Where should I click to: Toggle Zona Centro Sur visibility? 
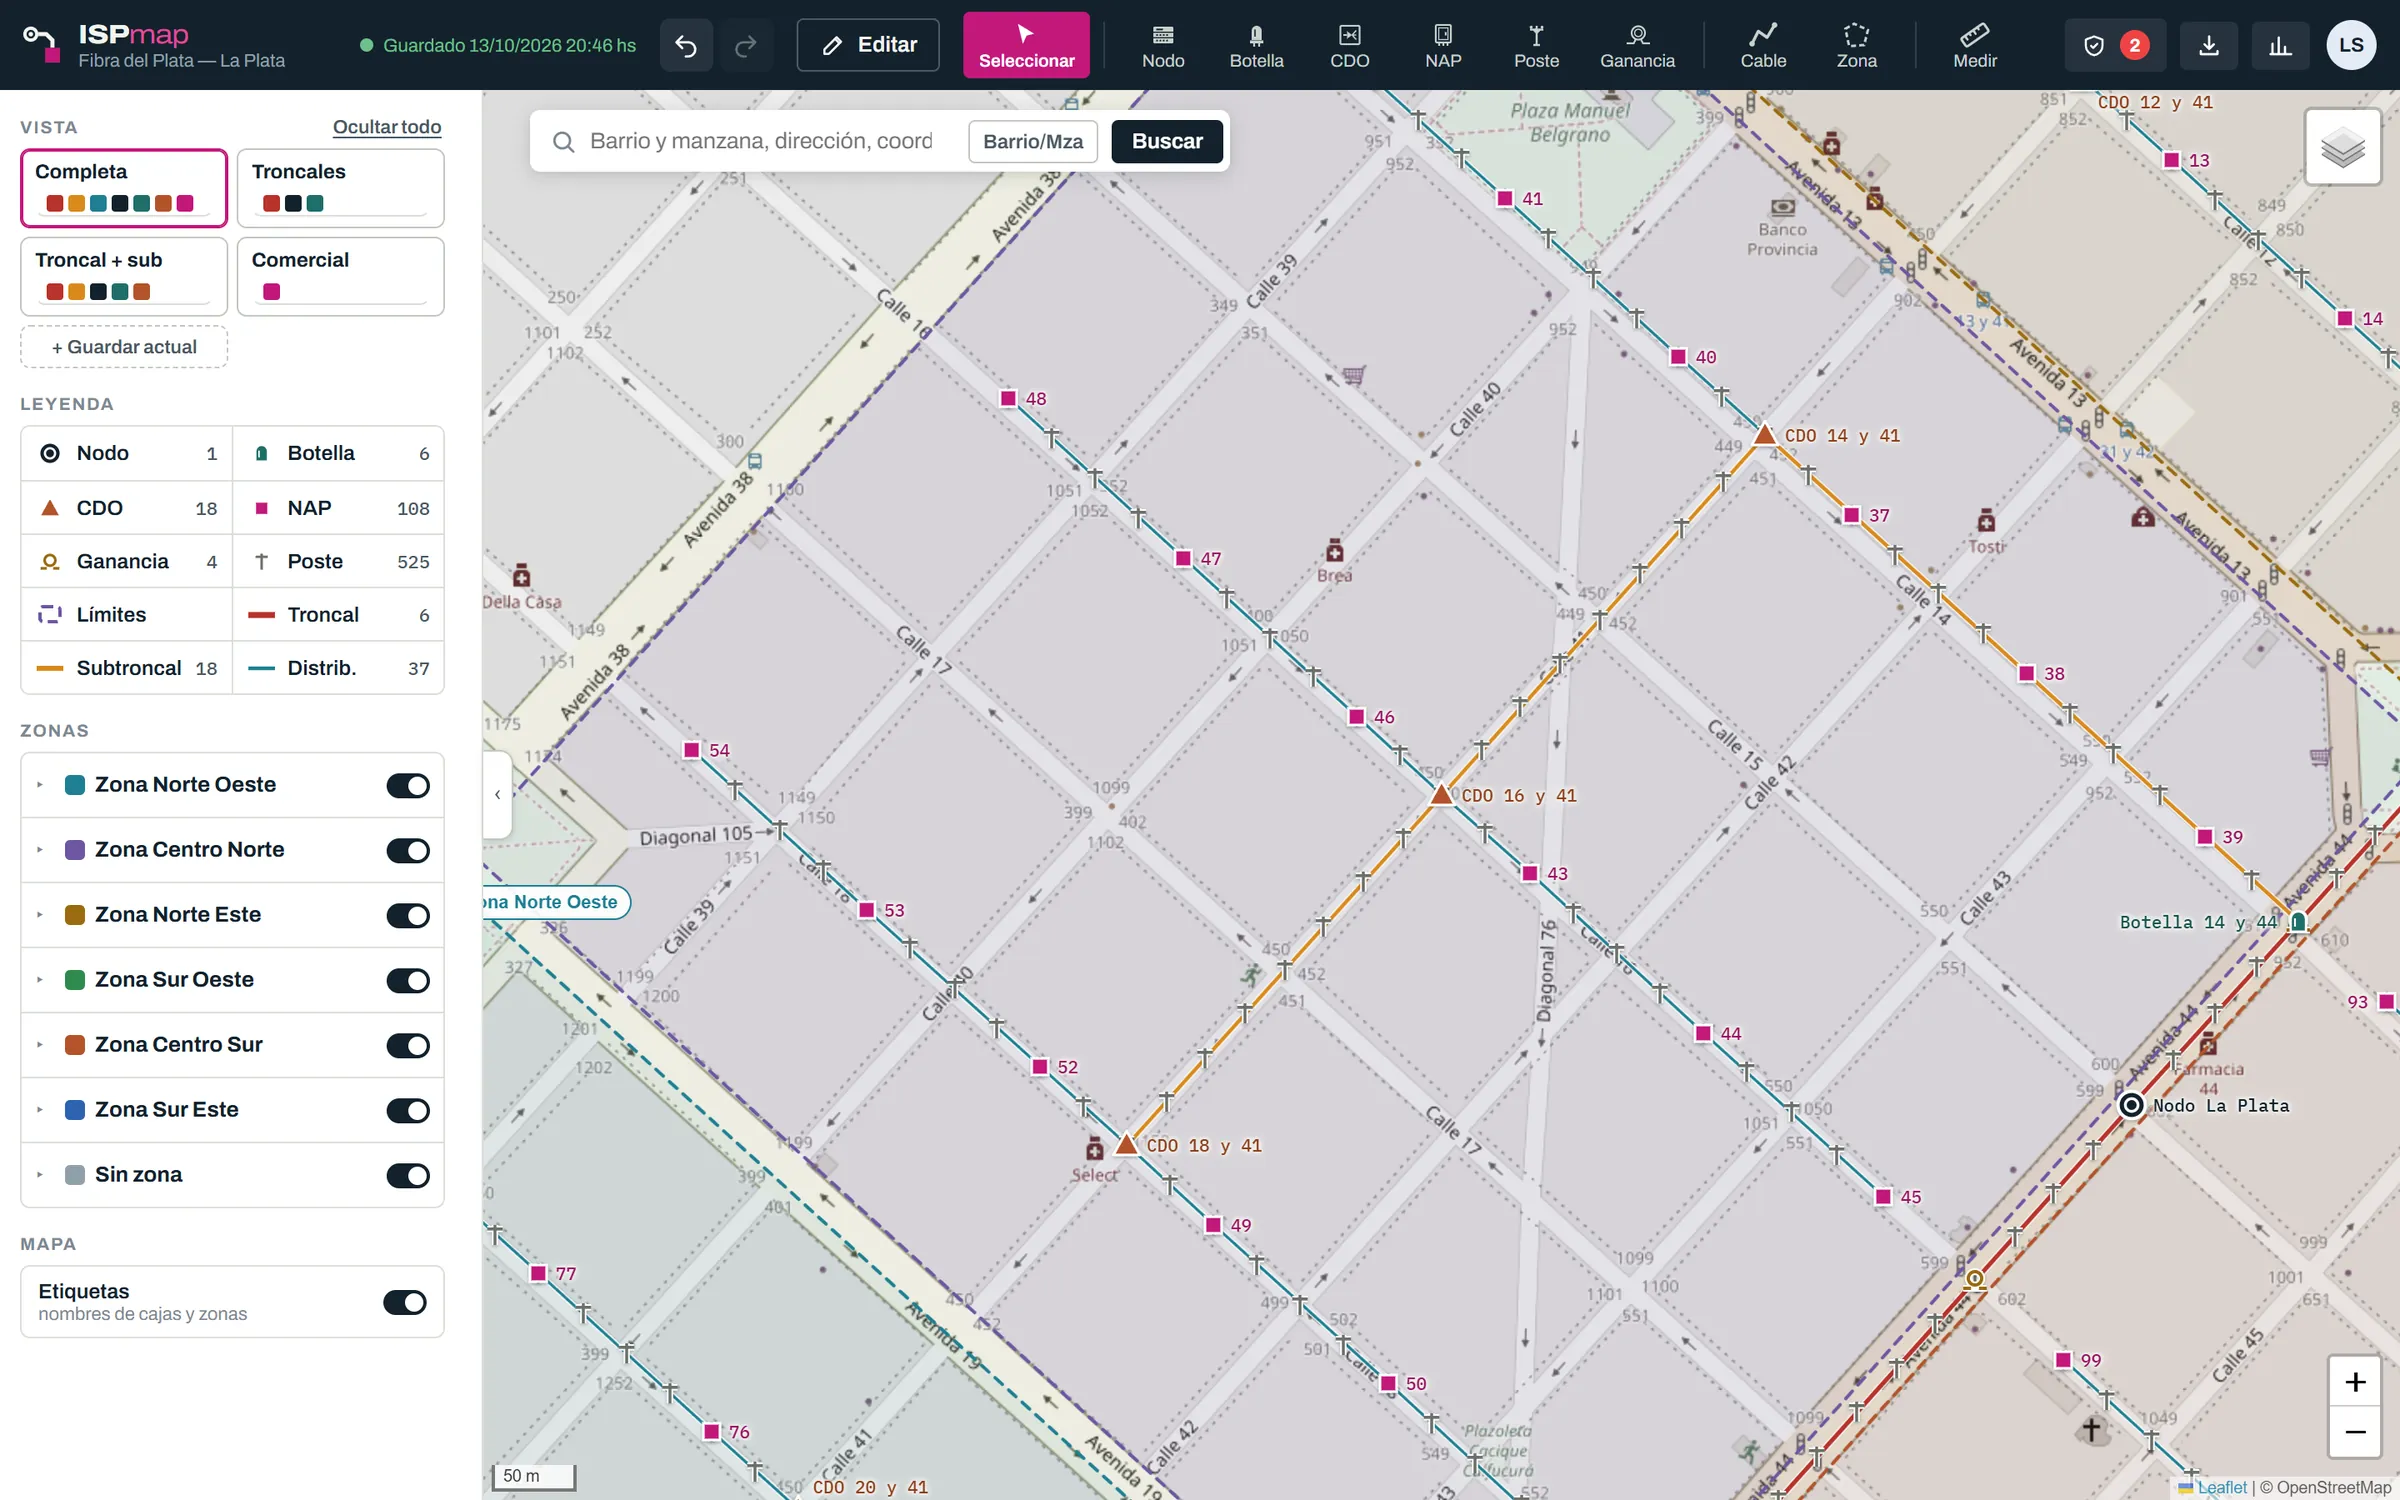408,1045
